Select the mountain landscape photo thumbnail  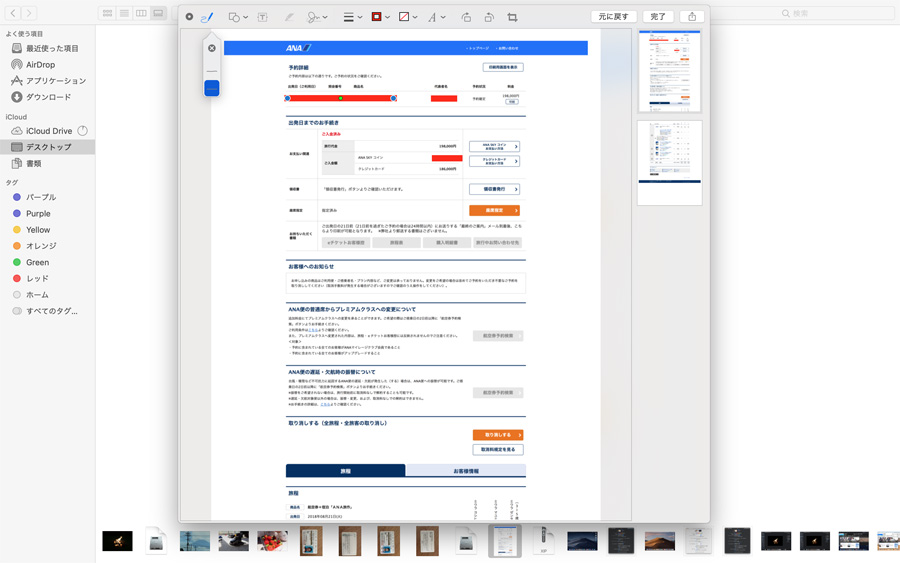coord(195,541)
